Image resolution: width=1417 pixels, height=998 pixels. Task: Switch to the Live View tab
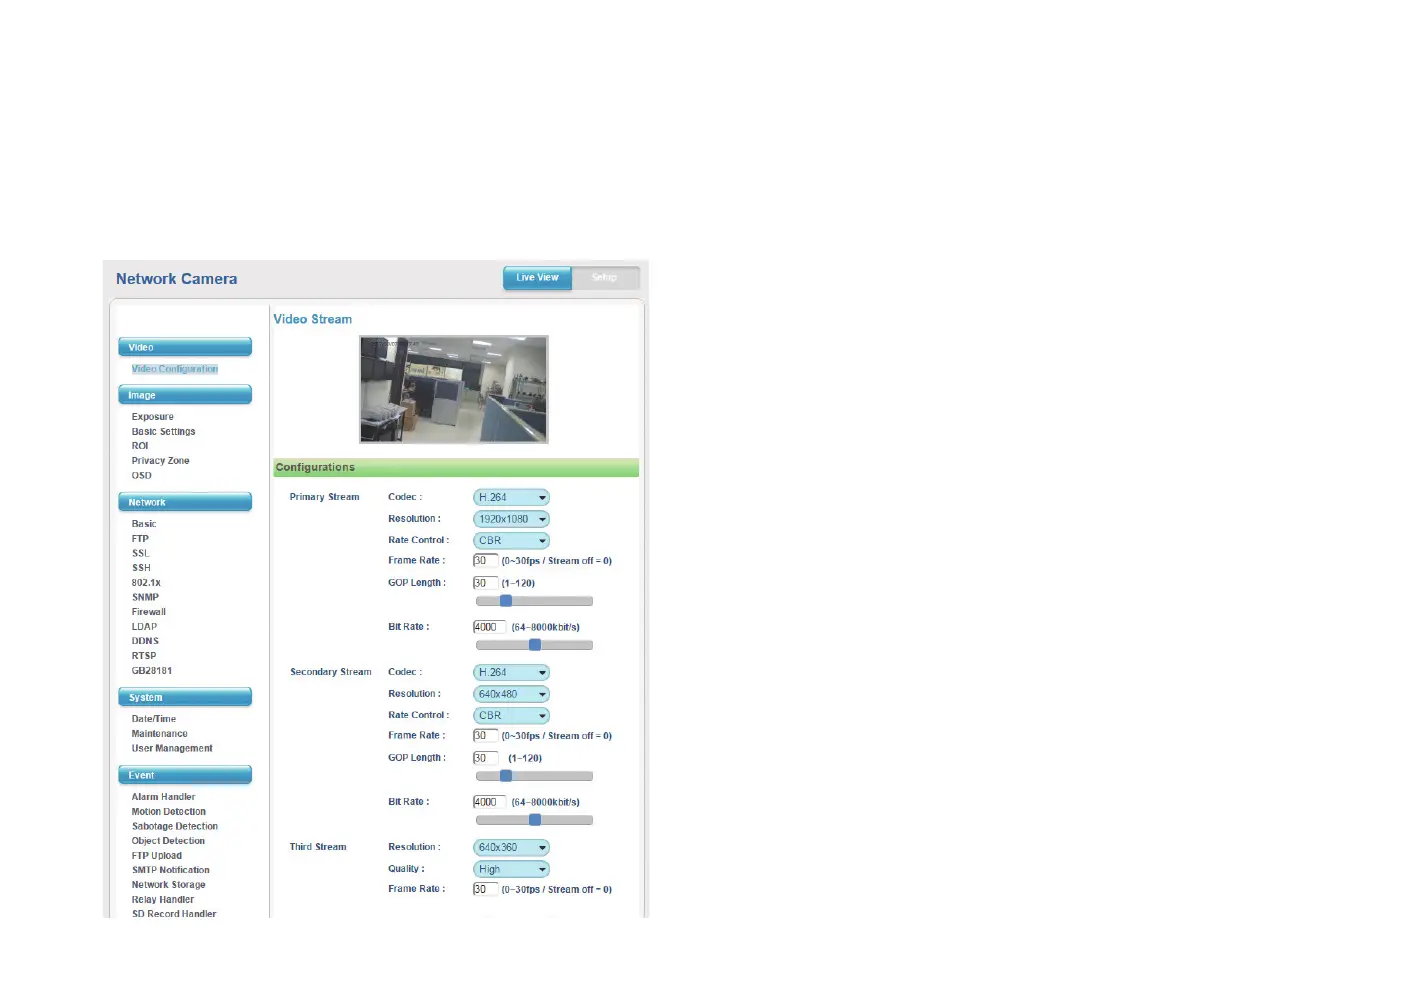(537, 278)
